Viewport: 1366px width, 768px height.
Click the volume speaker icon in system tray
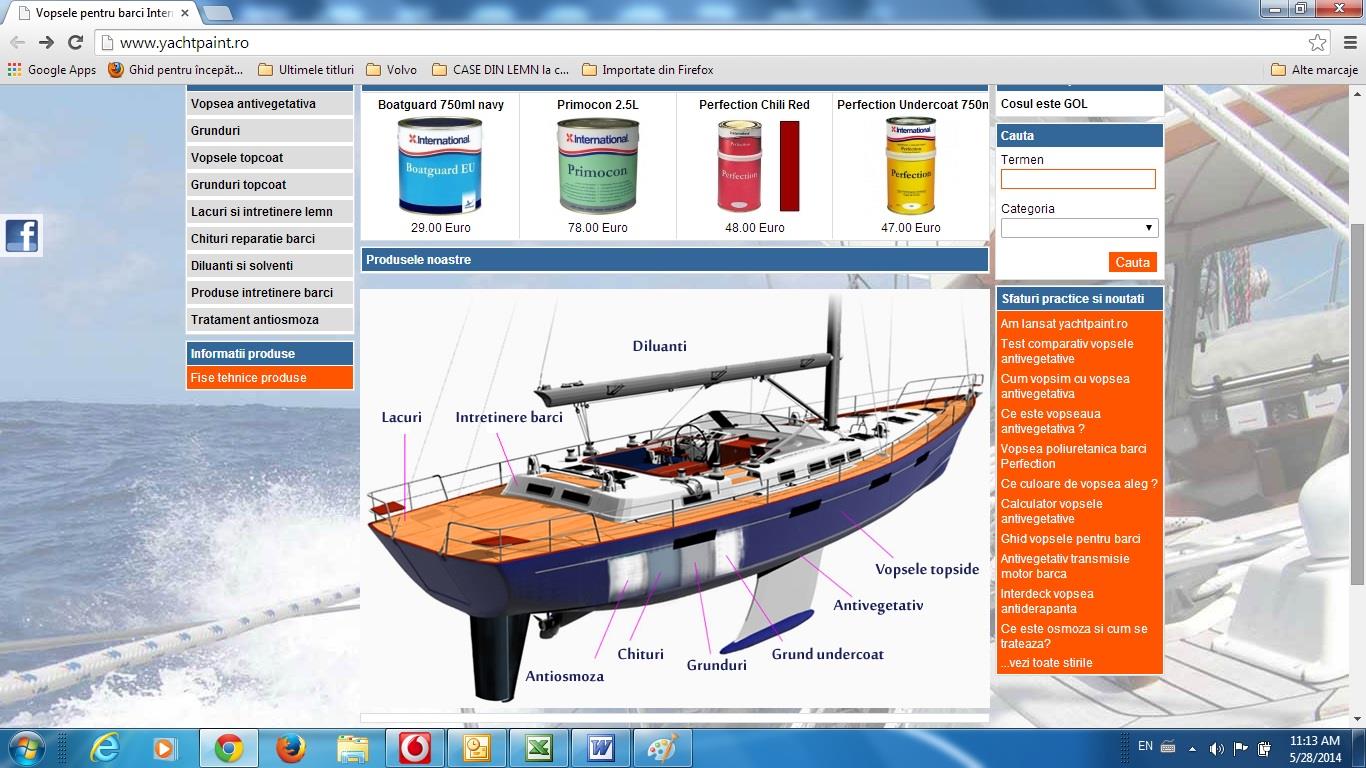1216,748
